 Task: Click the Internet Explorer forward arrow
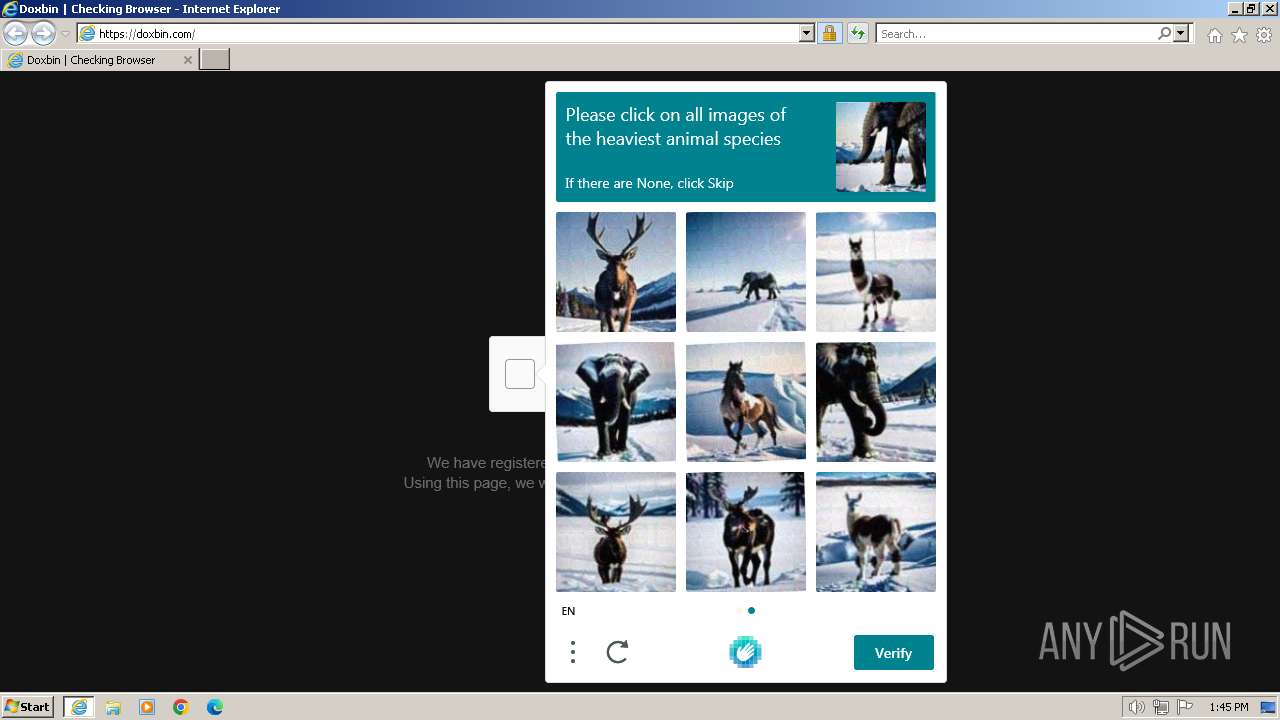pyautogui.click(x=43, y=33)
